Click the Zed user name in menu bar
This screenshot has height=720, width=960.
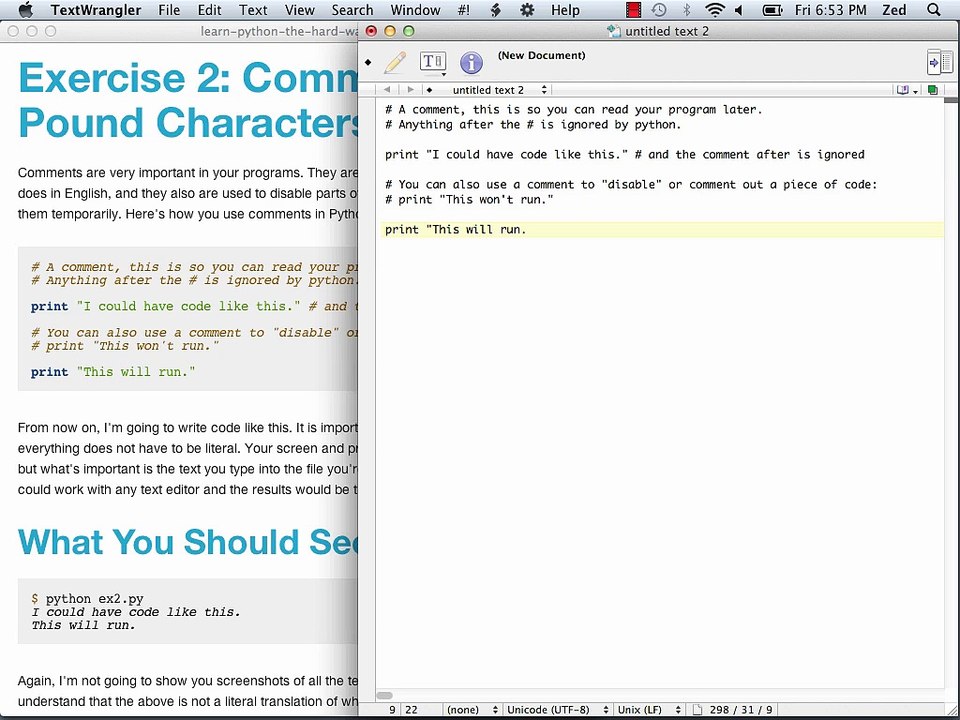coord(894,10)
